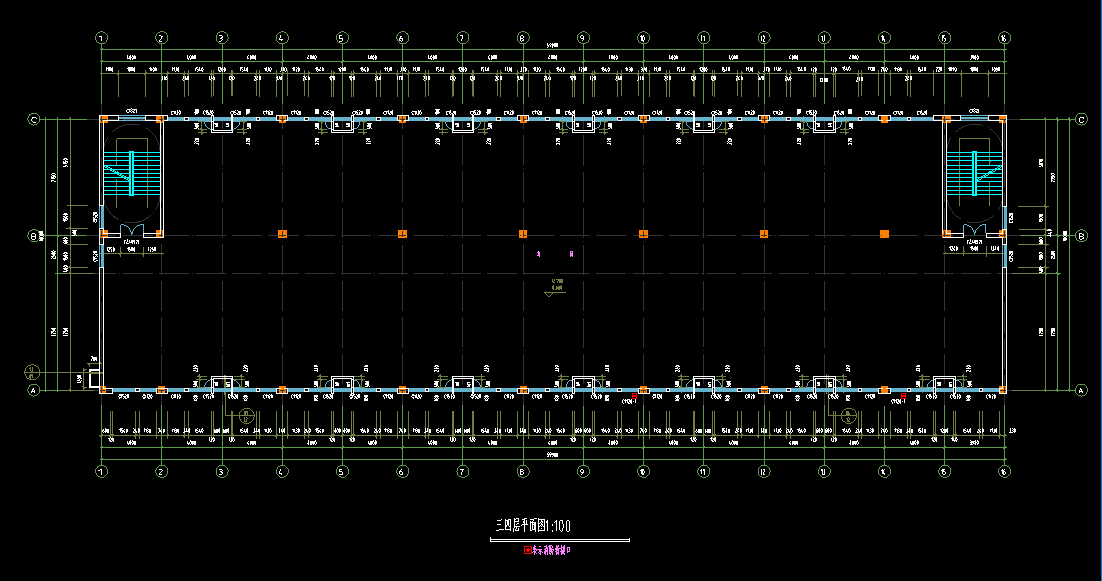This screenshot has height=581, width=1102.
Task: Click the elevation marker at plan center
Action: click(549, 289)
